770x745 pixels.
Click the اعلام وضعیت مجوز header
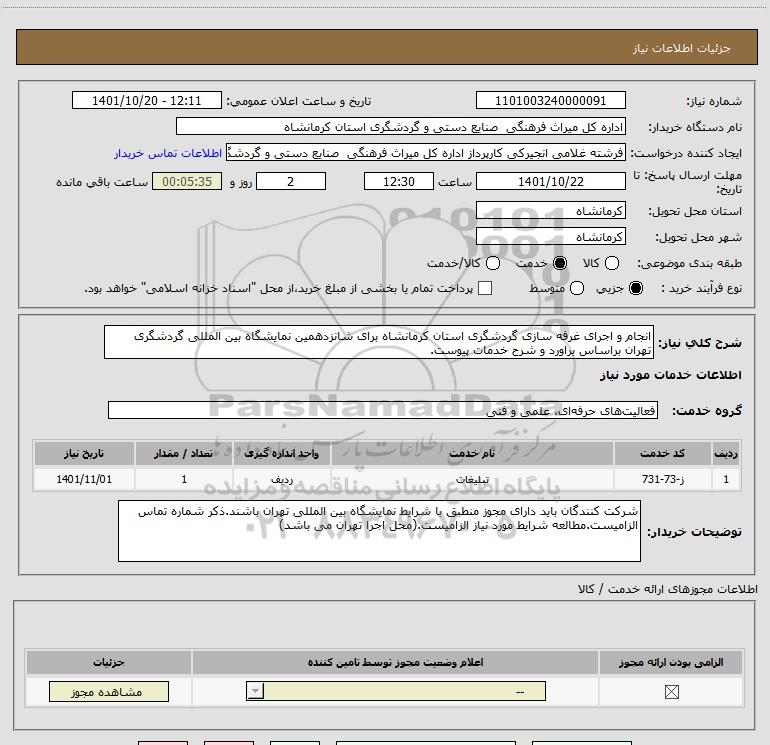click(395, 662)
